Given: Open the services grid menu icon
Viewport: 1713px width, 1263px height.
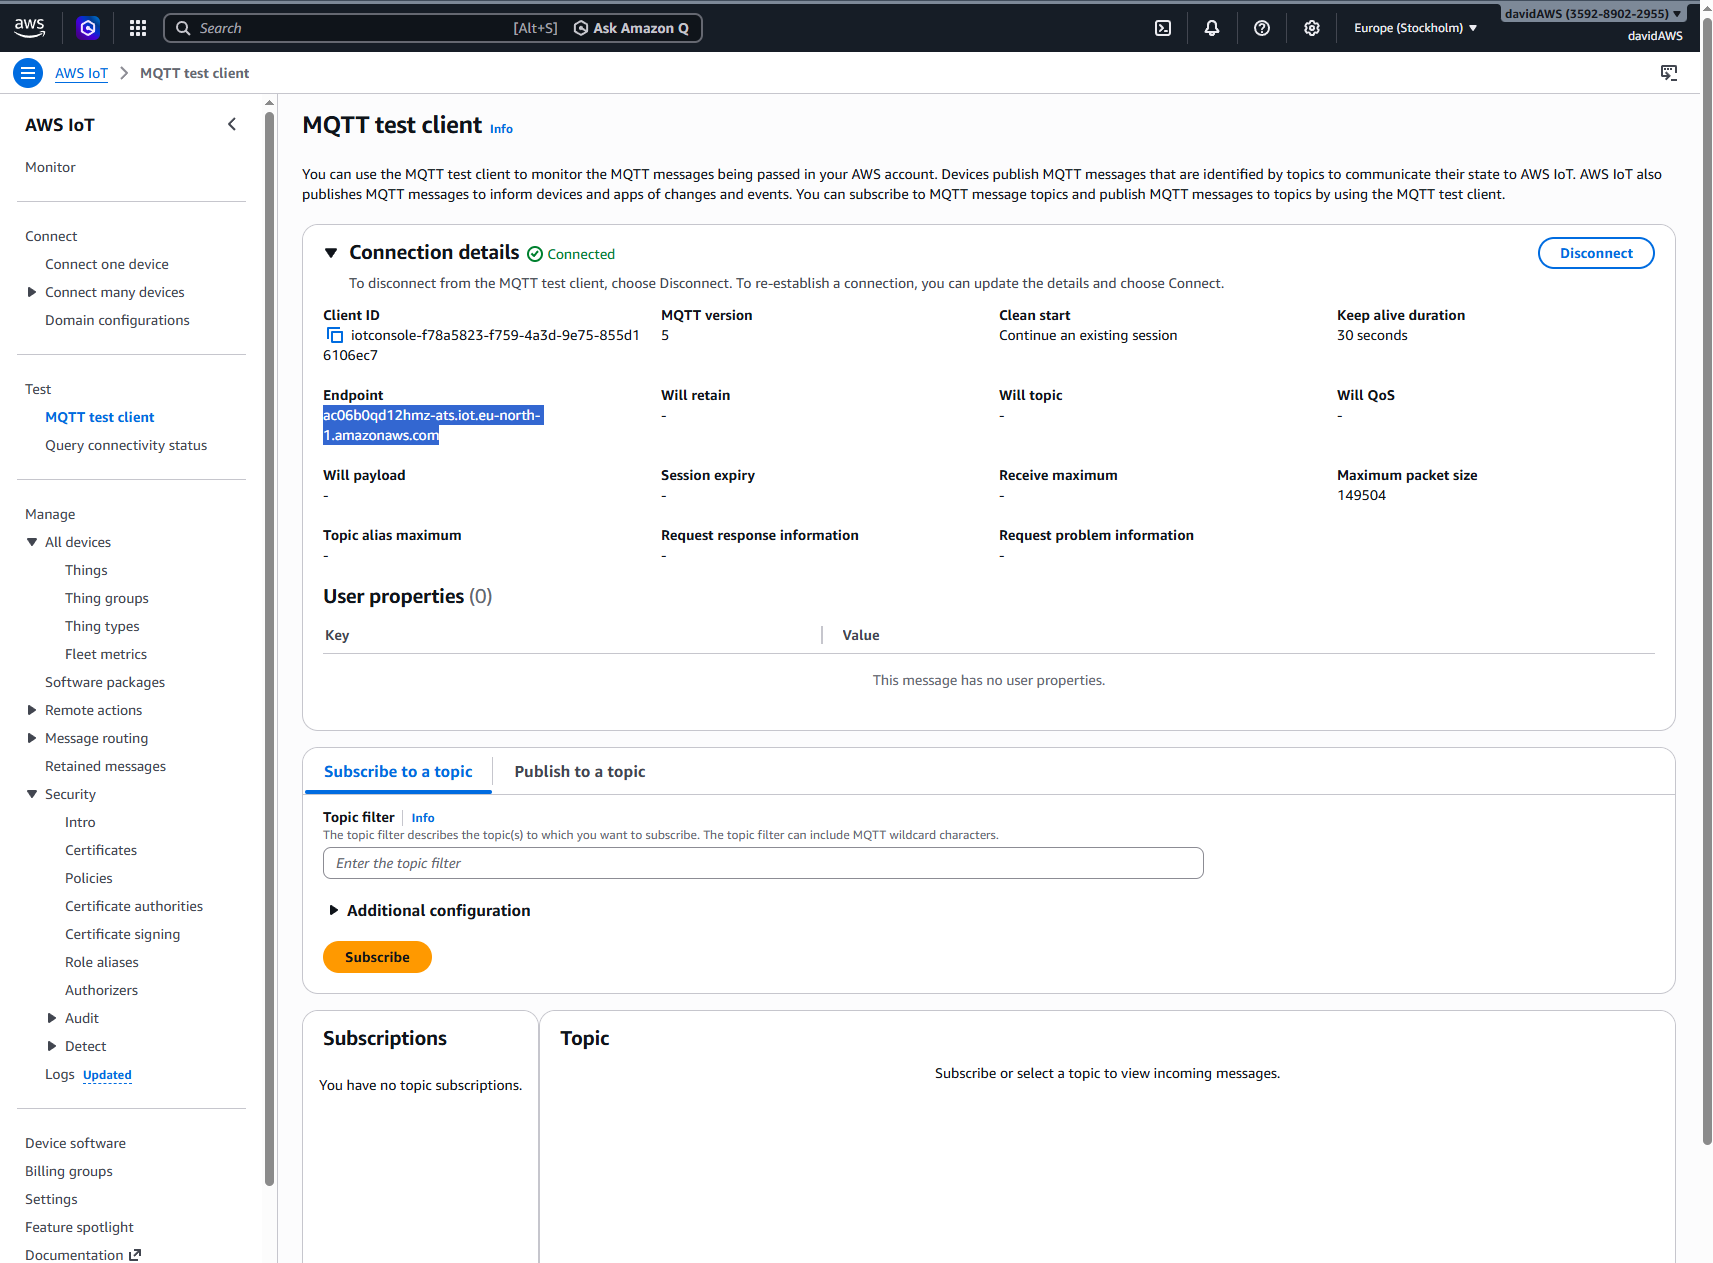Looking at the screenshot, I should pyautogui.click(x=138, y=28).
